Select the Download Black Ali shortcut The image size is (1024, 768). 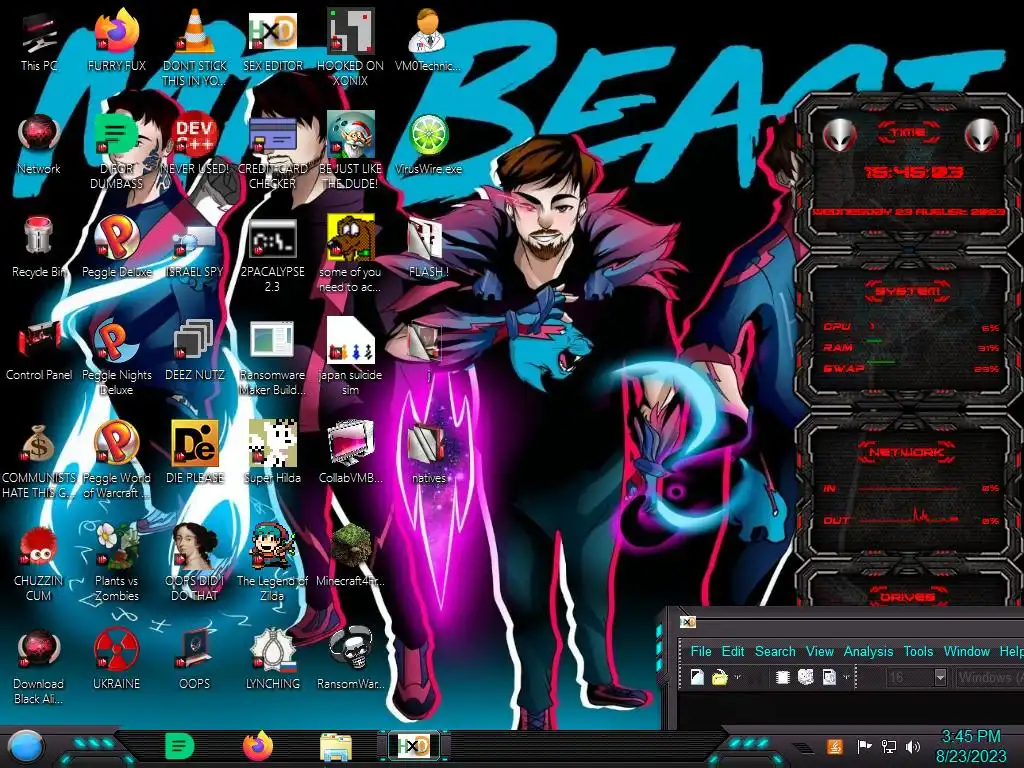39,666
